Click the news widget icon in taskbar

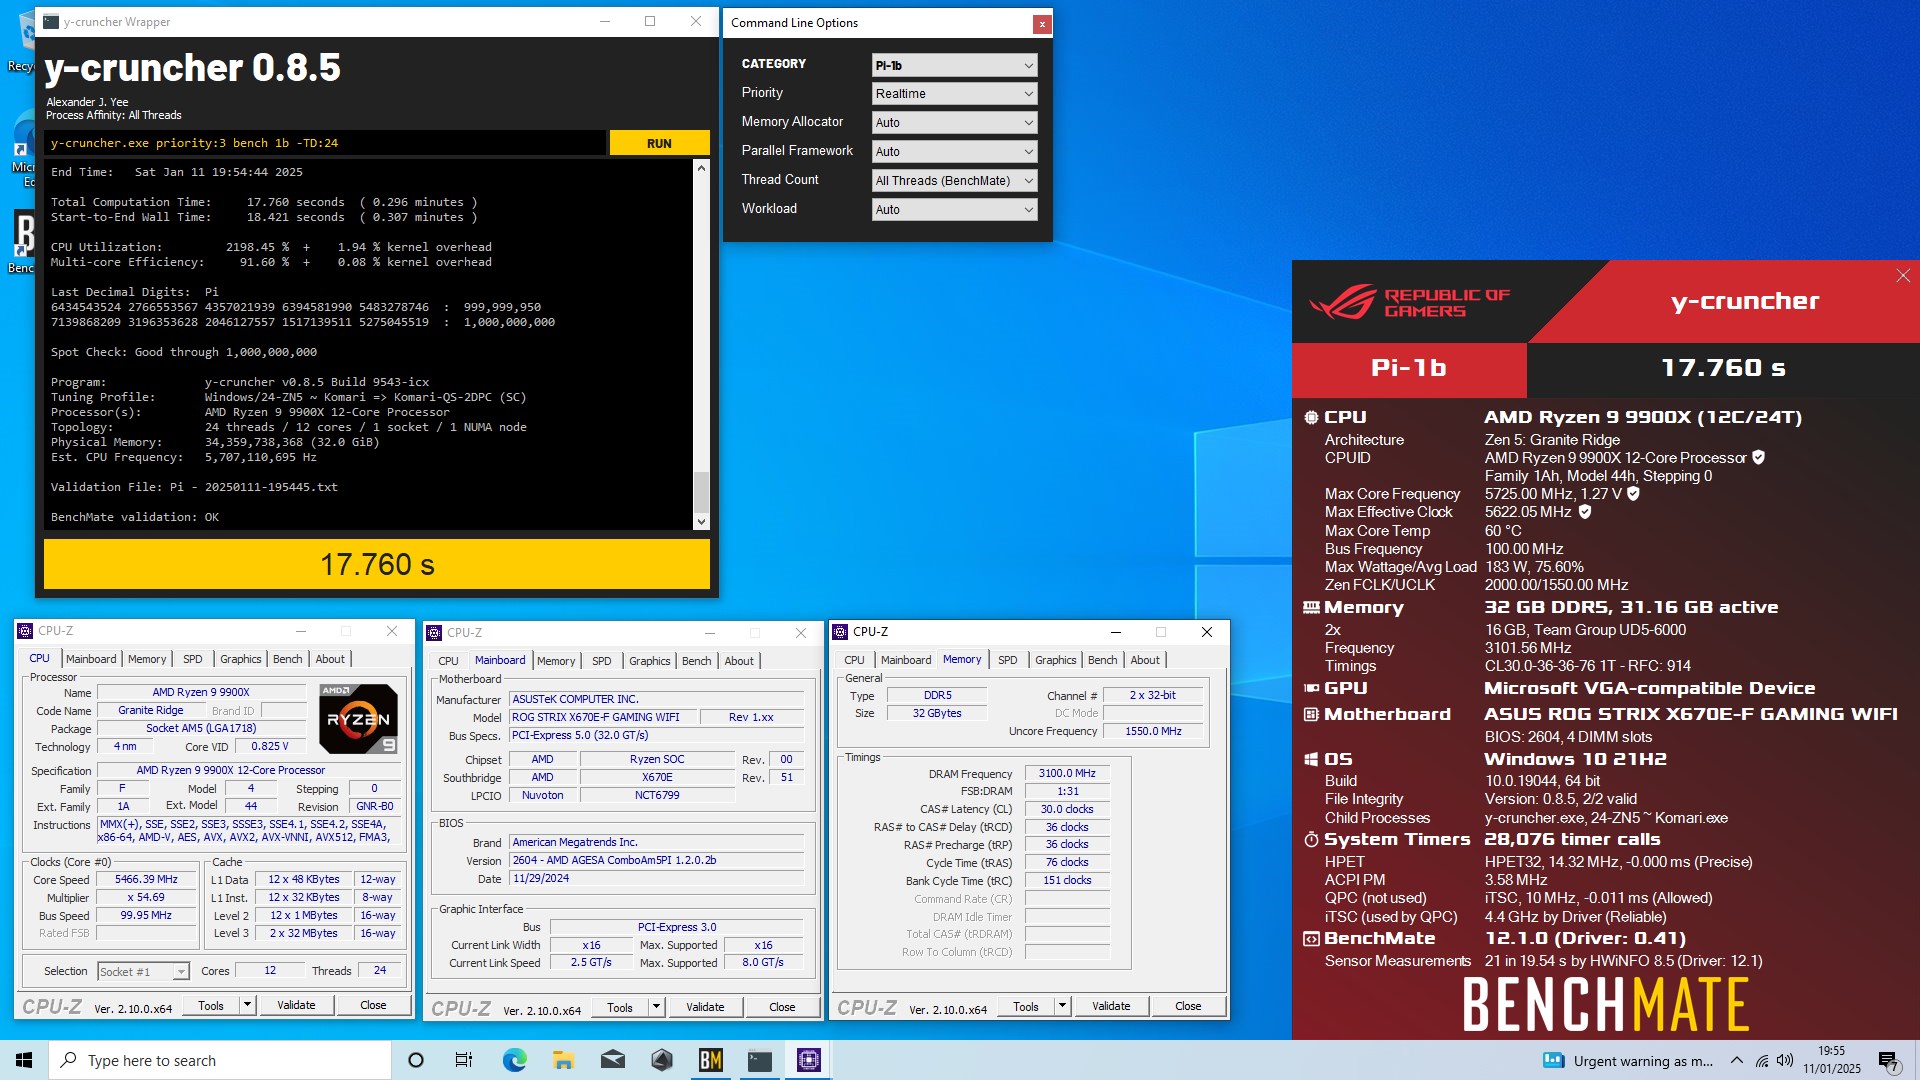pyautogui.click(x=1553, y=1060)
